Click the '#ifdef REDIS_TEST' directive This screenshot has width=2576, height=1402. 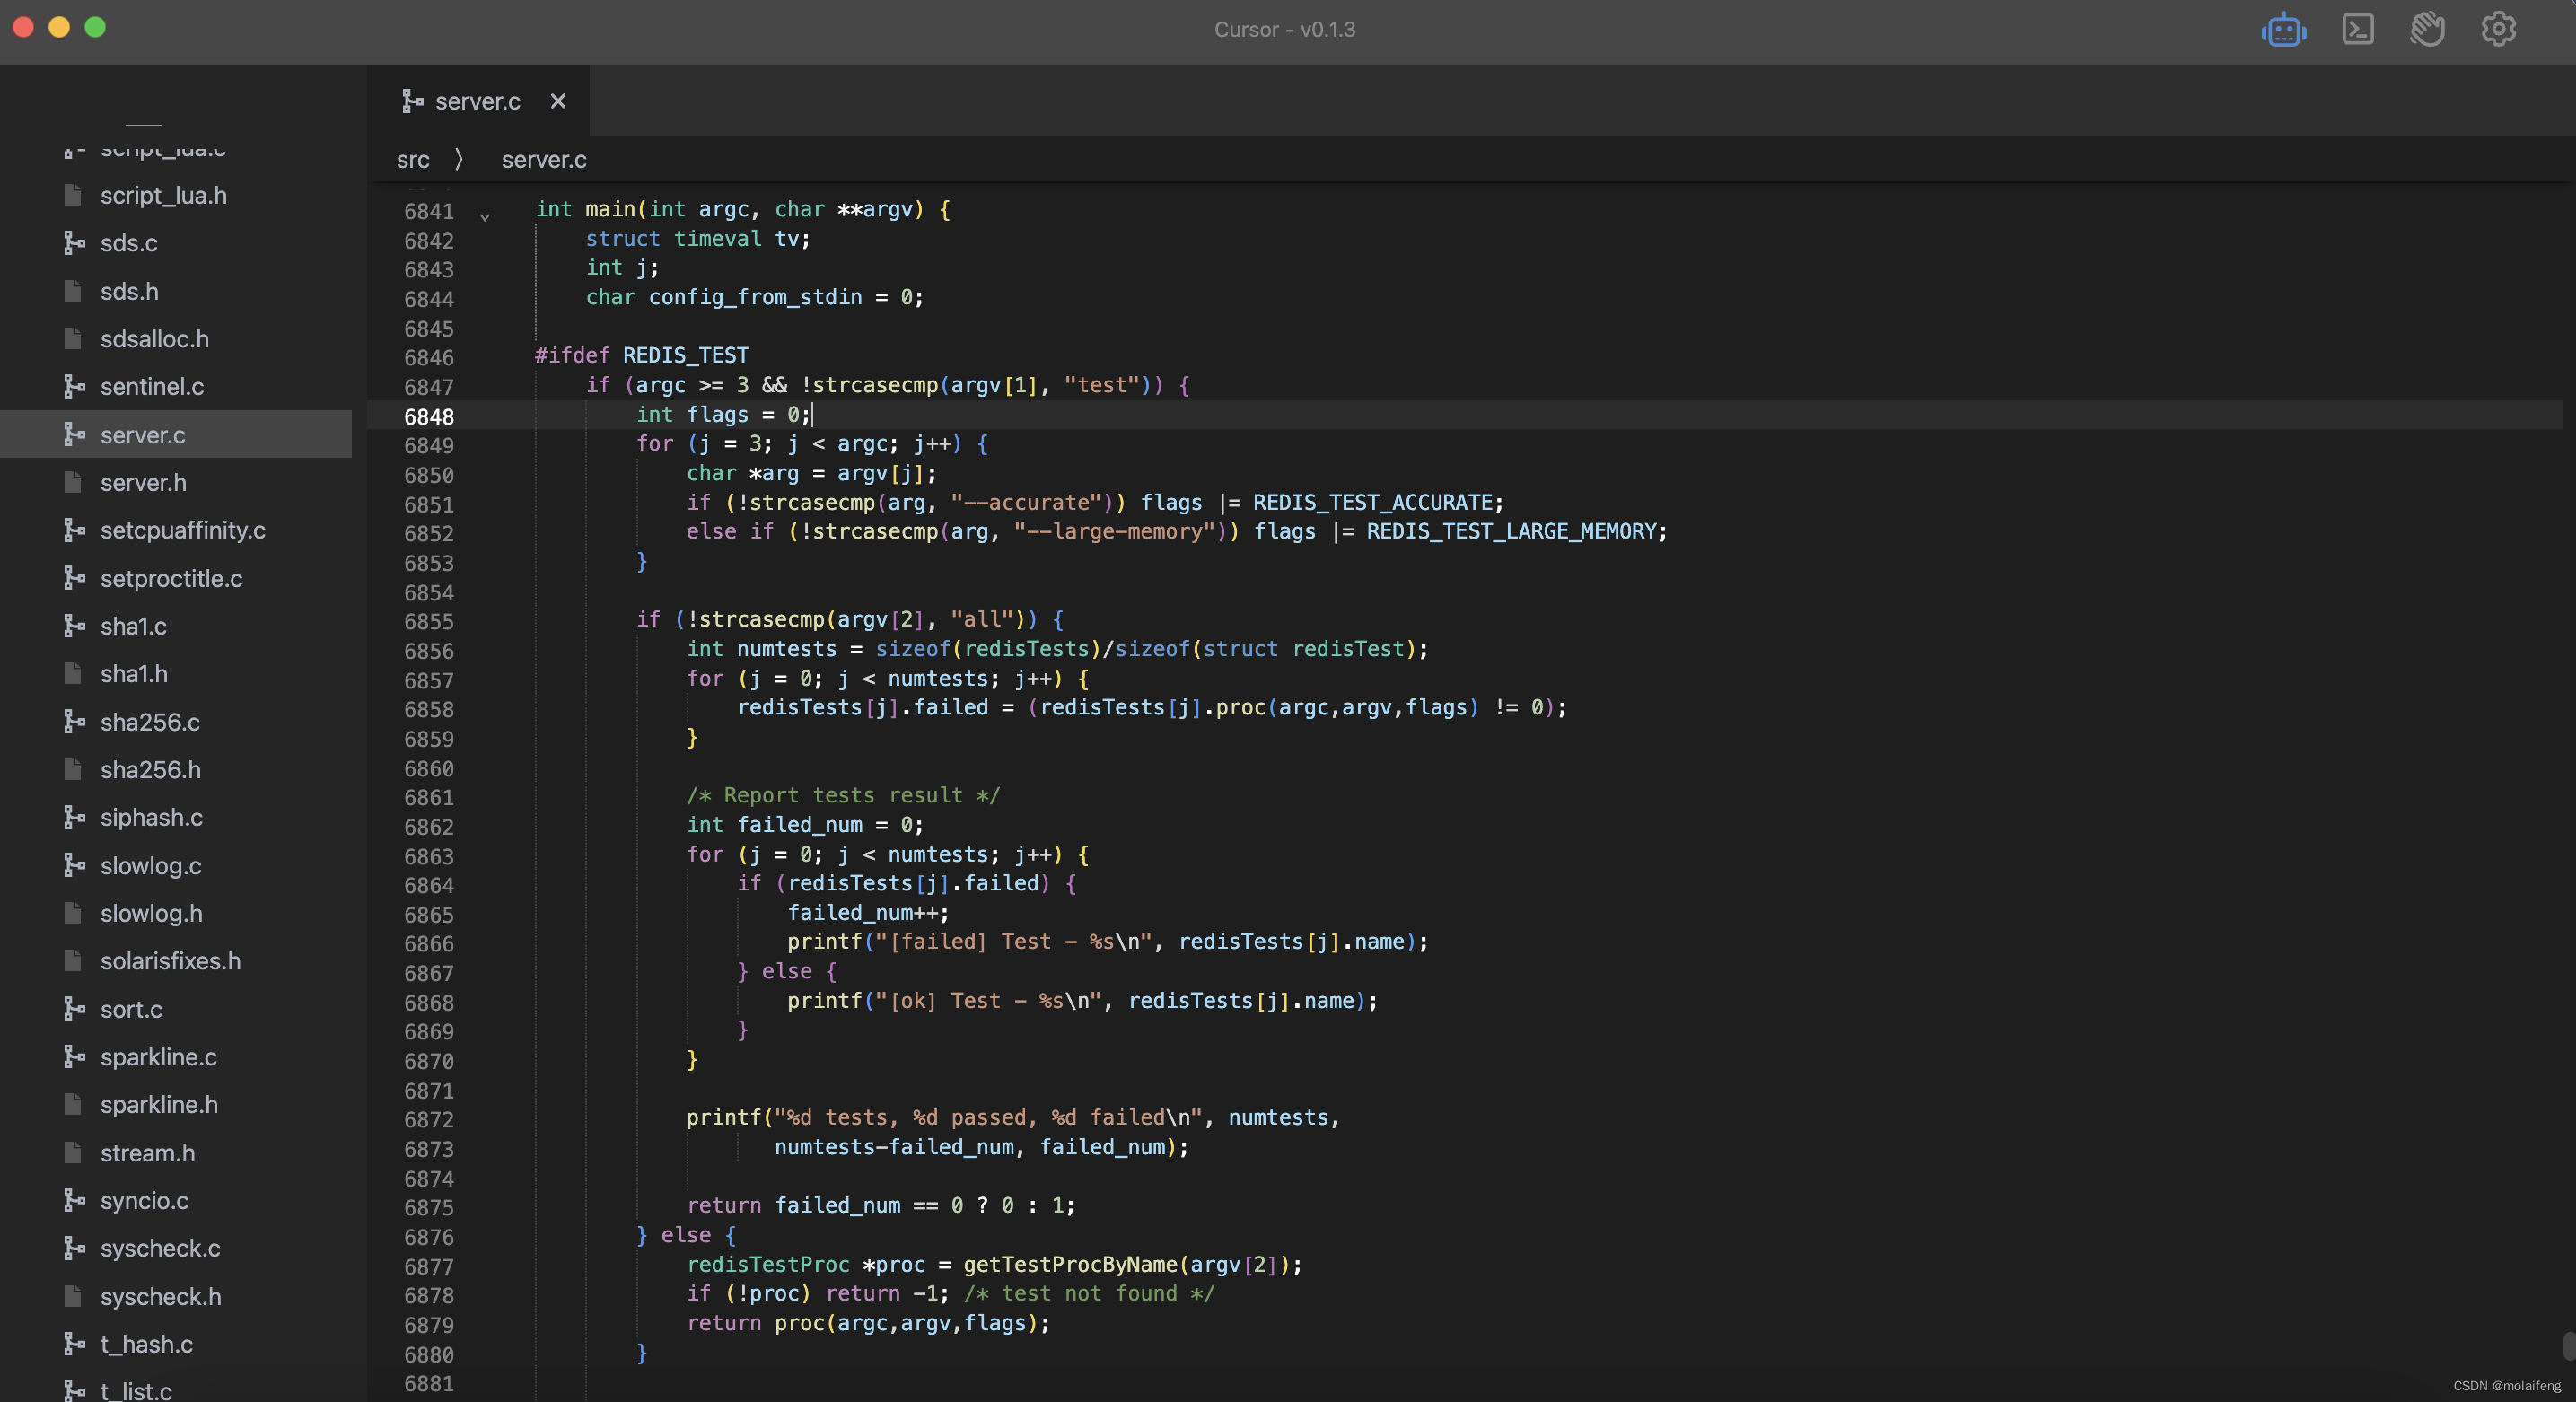(x=642, y=356)
